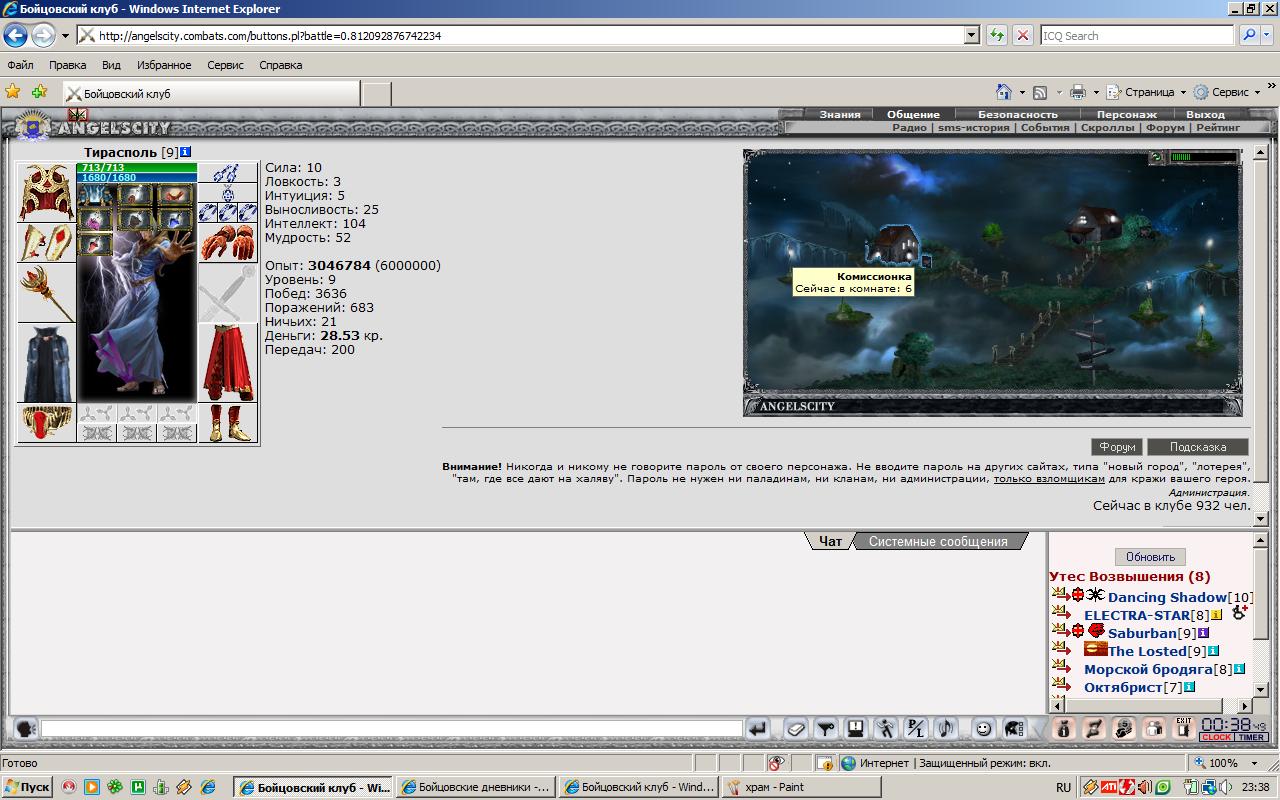Open the equipped bracers item slot

tap(46, 242)
